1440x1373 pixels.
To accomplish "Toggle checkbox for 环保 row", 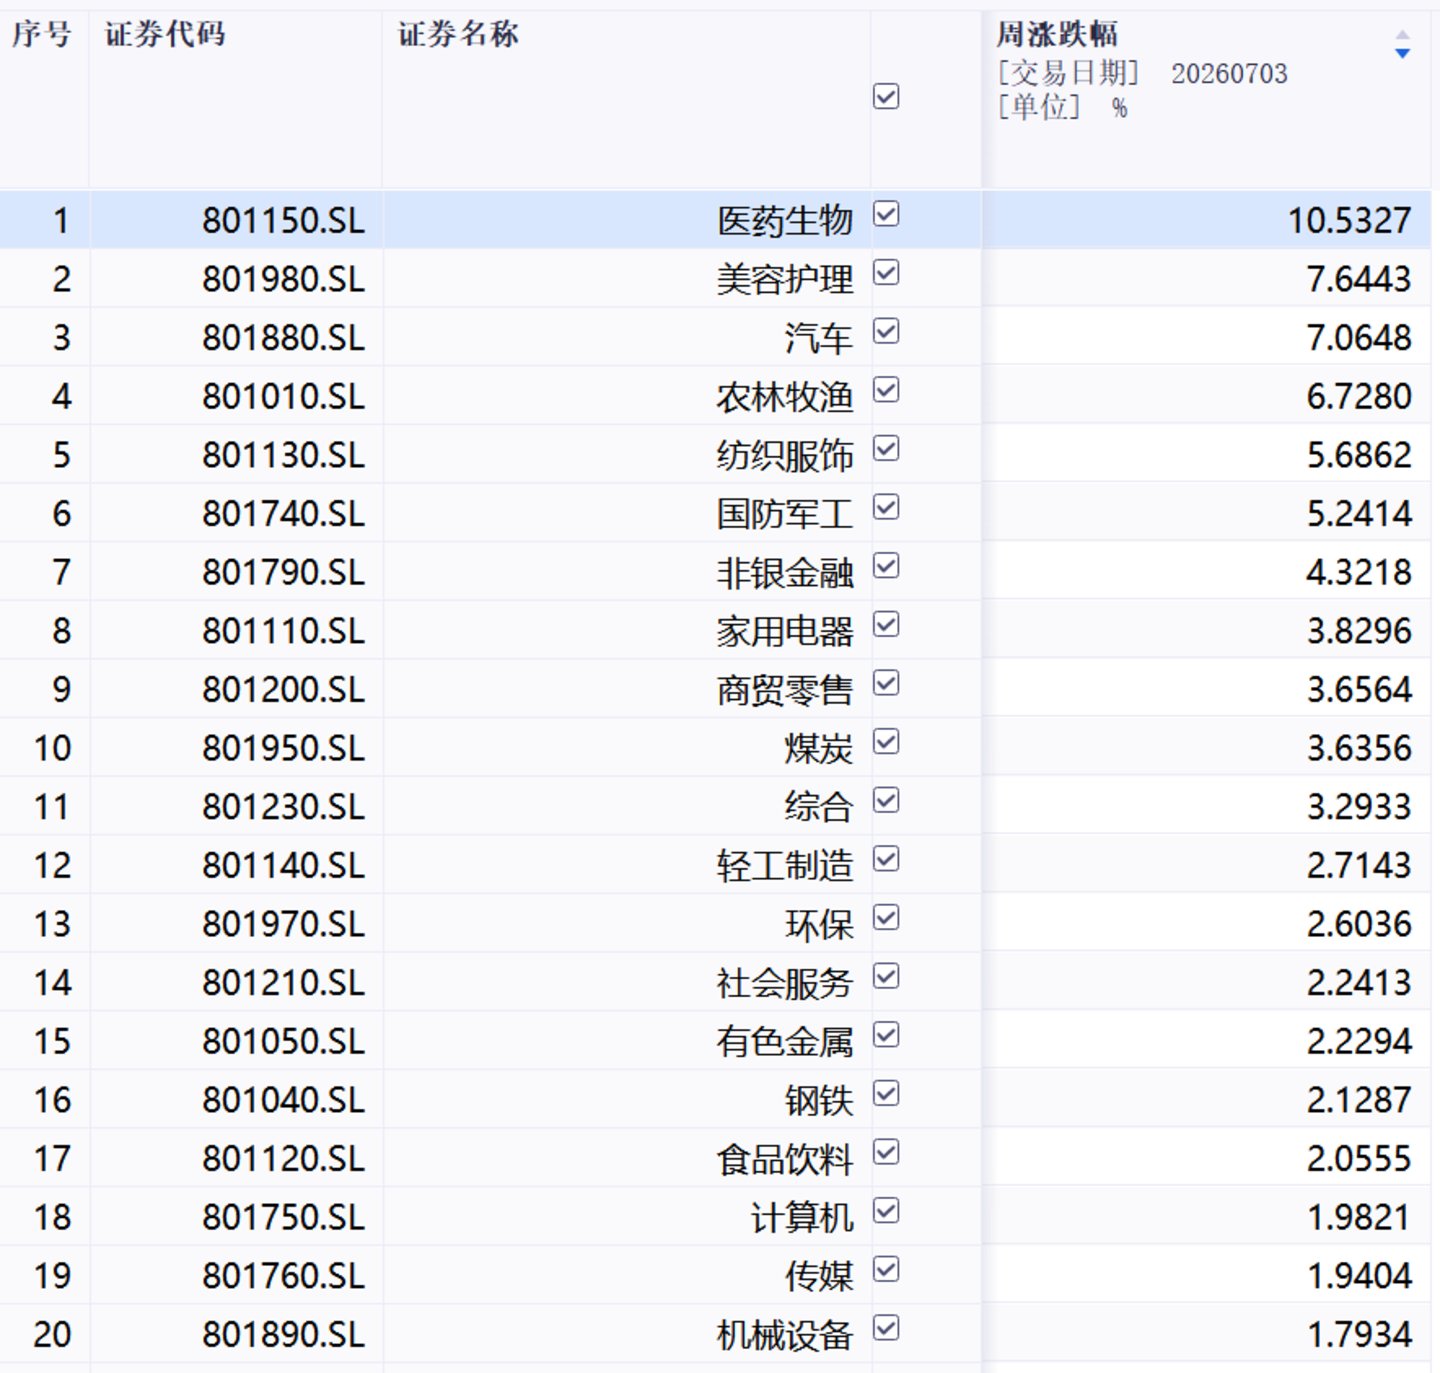I will pyautogui.click(x=886, y=918).
